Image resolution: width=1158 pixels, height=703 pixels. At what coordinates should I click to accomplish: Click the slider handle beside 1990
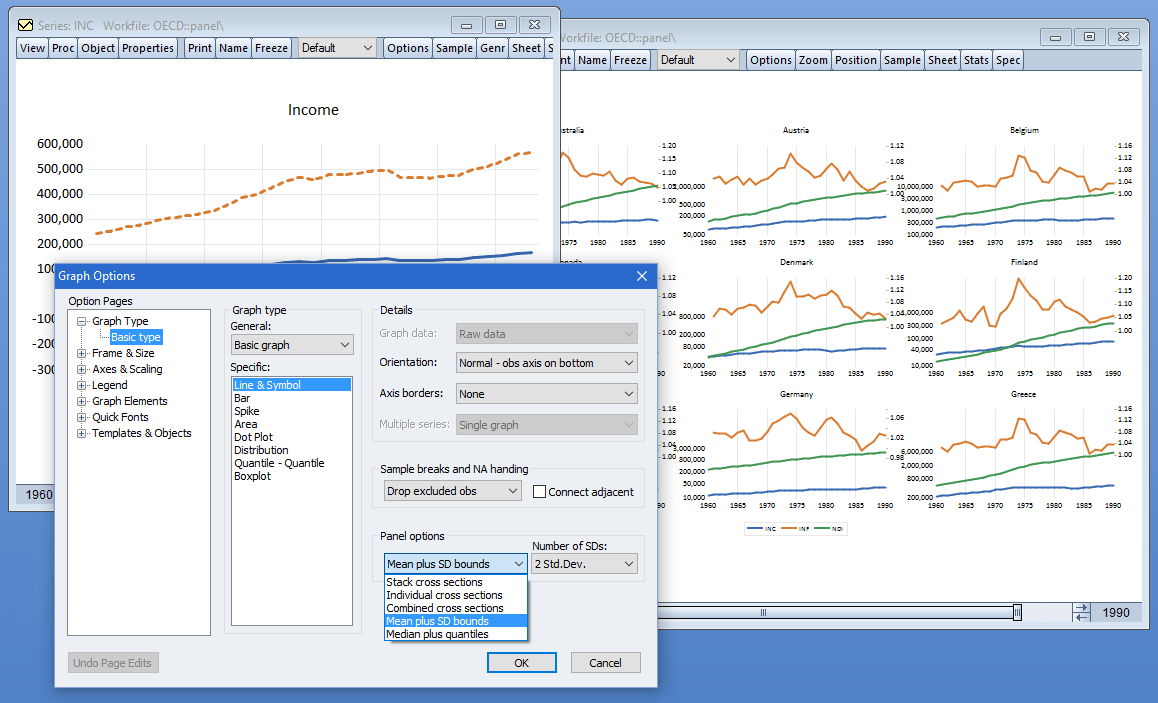pos(1017,612)
